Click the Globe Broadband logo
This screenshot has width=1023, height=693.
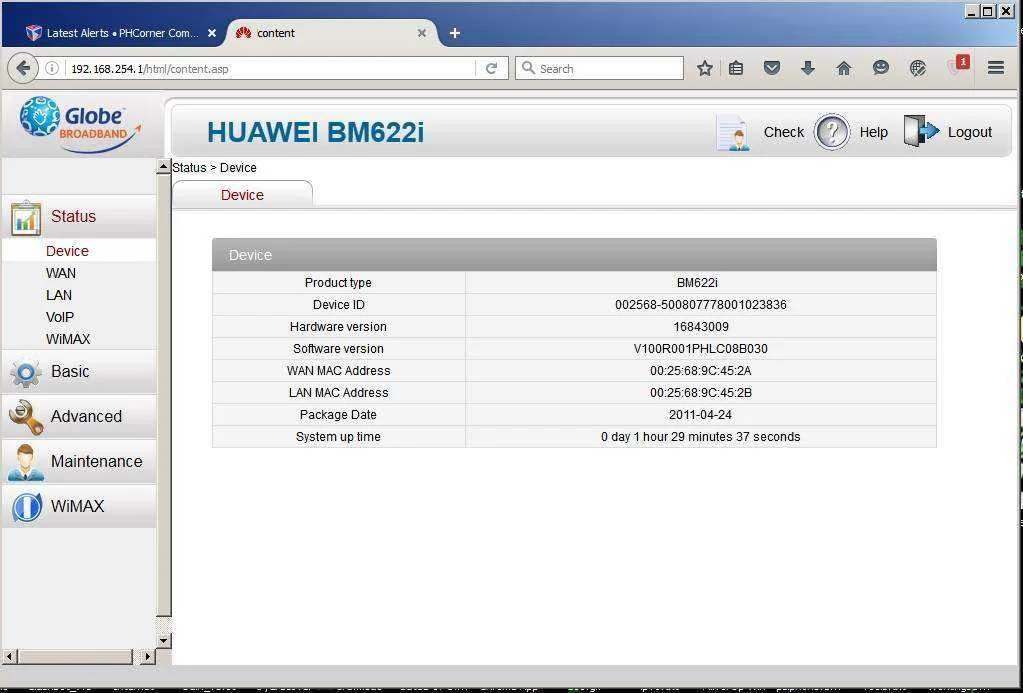click(x=80, y=125)
